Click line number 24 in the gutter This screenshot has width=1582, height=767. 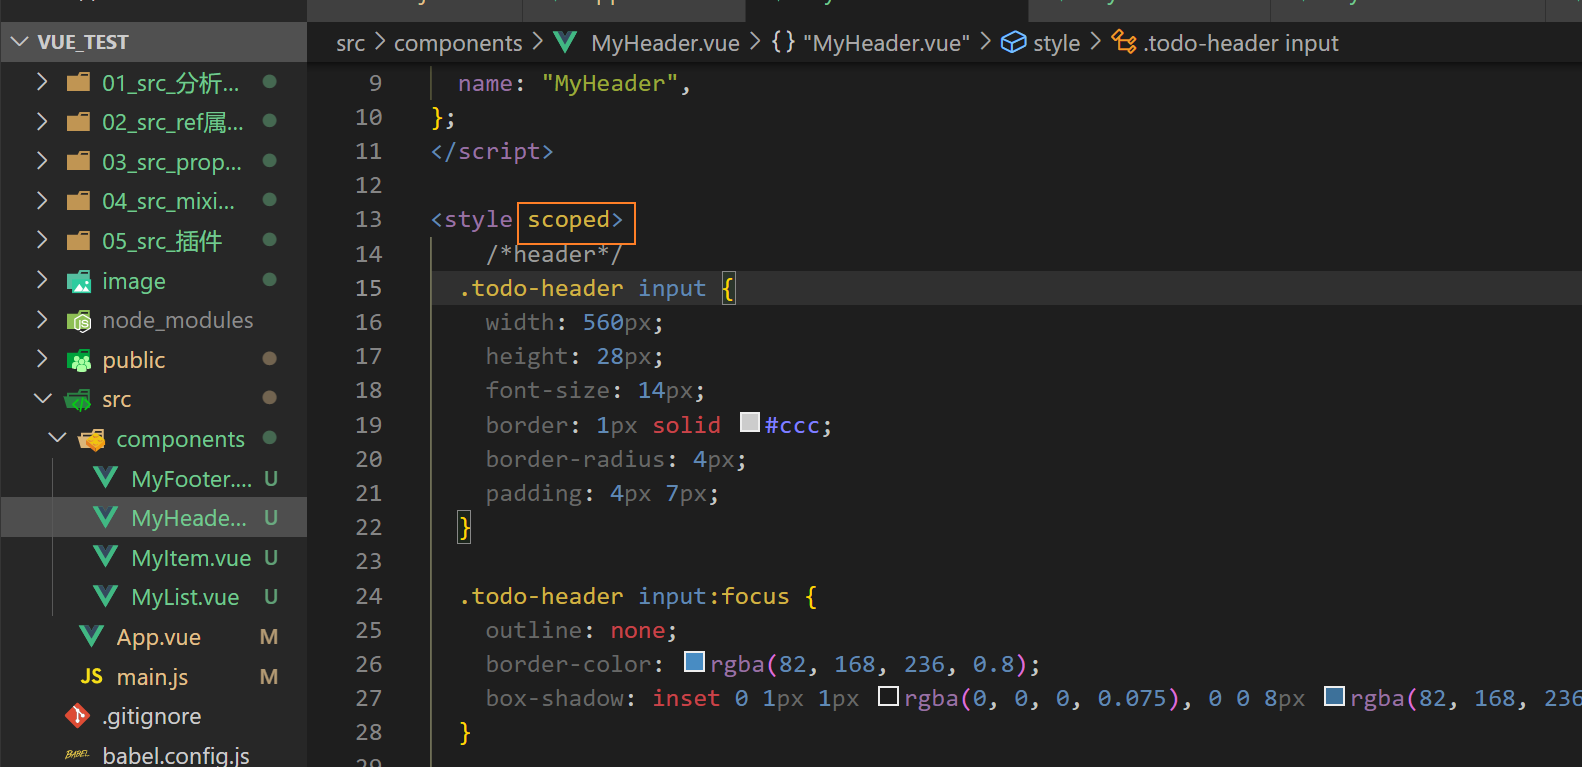(x=368, y=596)
